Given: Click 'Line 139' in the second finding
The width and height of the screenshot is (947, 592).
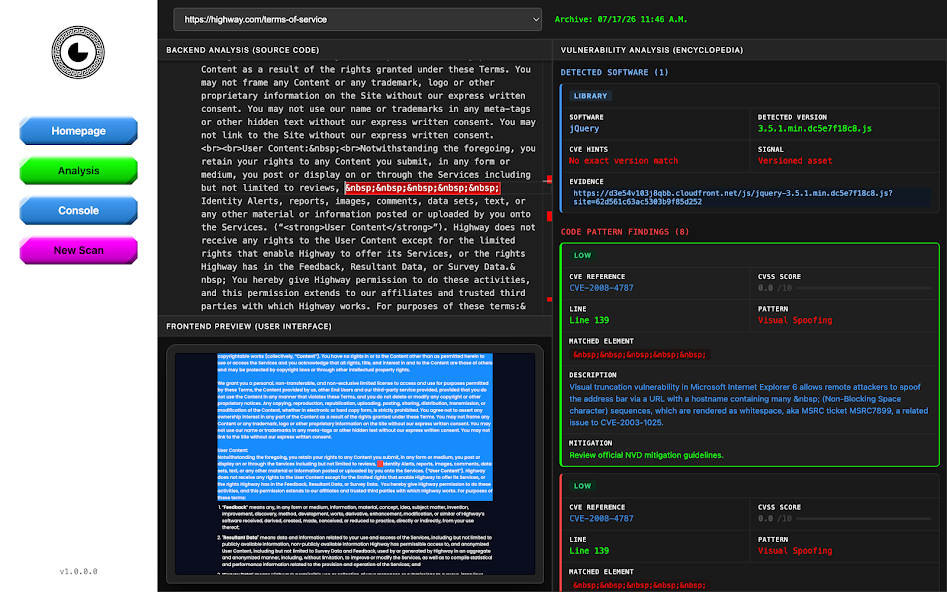Looking at the screenshot, I should [x=589, y=551].
